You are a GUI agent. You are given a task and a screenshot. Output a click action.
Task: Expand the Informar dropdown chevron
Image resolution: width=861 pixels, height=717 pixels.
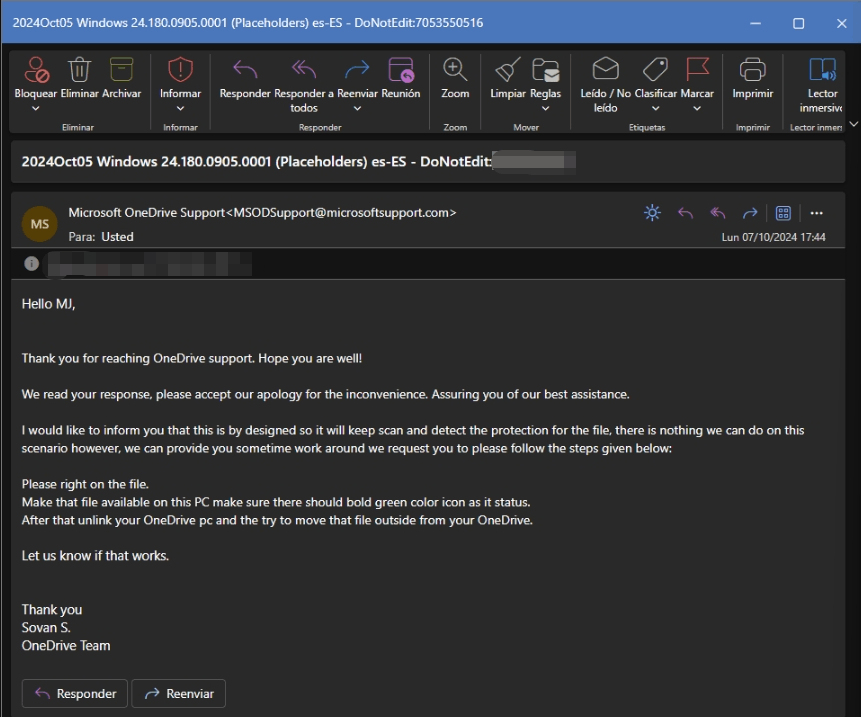tap(180, 108)
